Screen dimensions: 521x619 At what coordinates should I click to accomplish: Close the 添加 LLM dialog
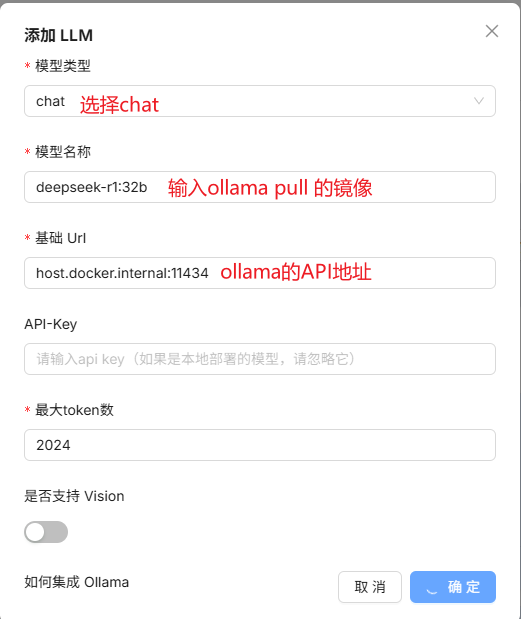[491, 31]
